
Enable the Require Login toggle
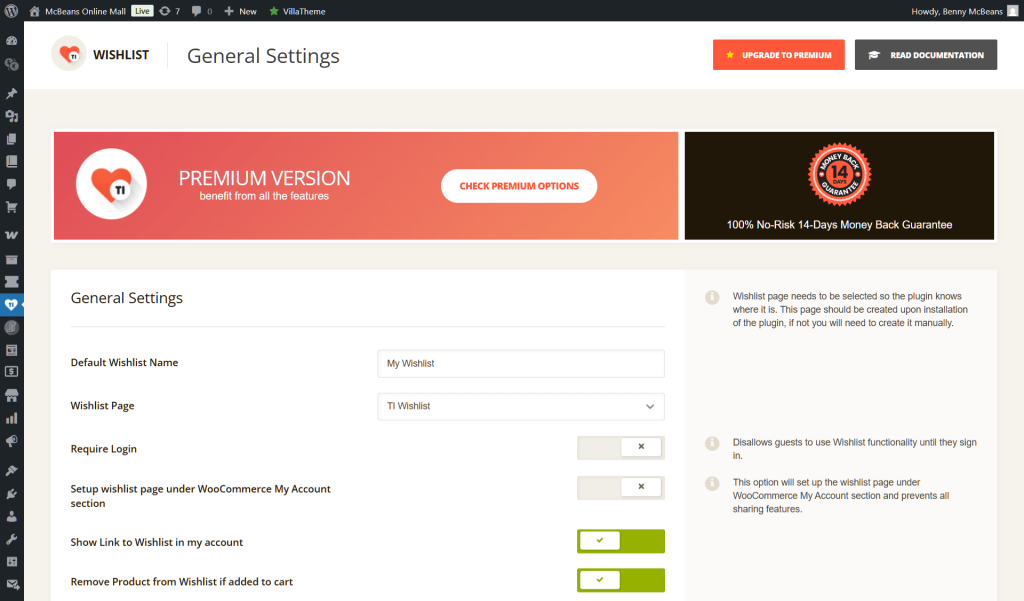(620, 447)
